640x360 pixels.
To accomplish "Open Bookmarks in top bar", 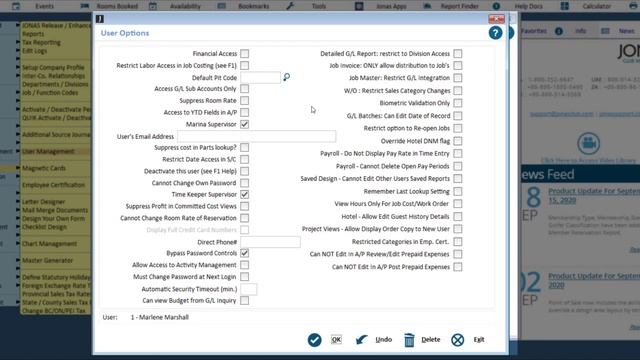I will pos(253,6).
